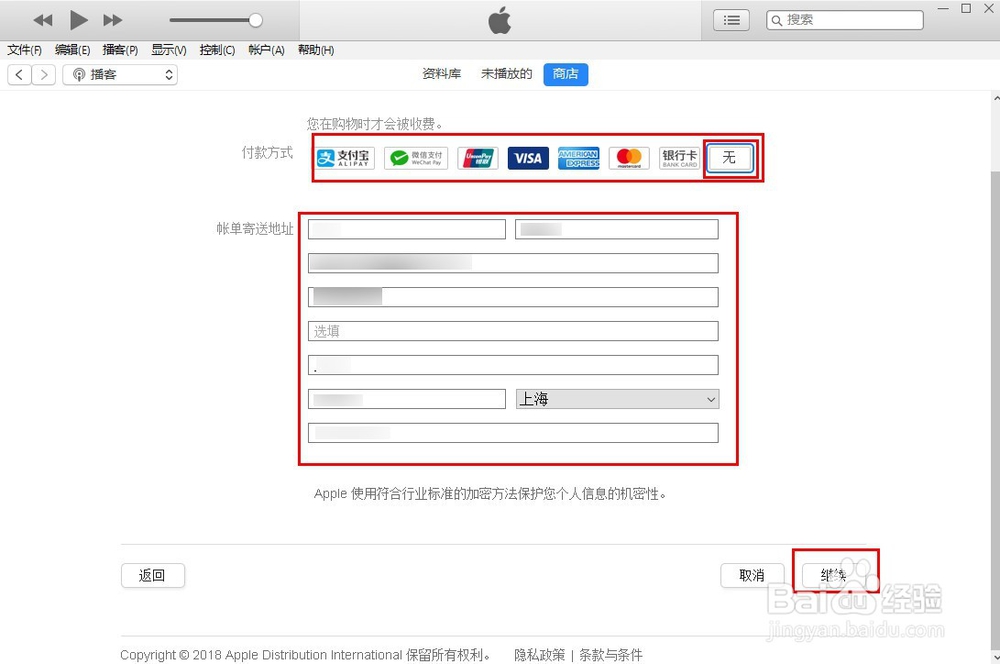Focus the 搜索 search field

click(845, 20)
